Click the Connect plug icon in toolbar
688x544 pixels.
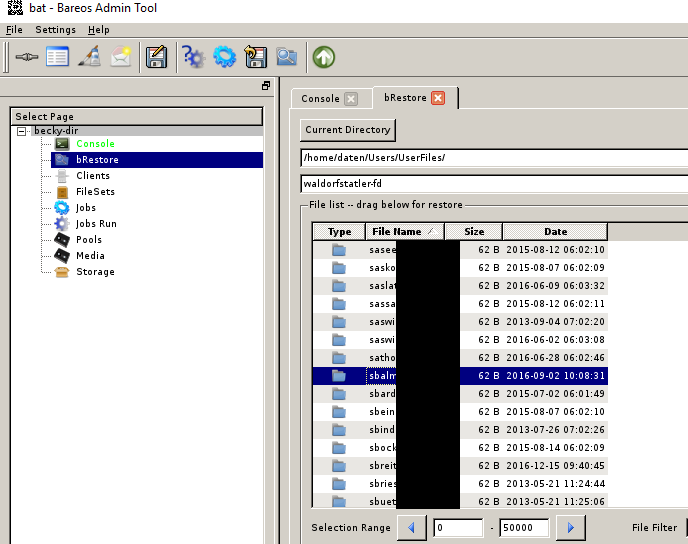(27, 57)
